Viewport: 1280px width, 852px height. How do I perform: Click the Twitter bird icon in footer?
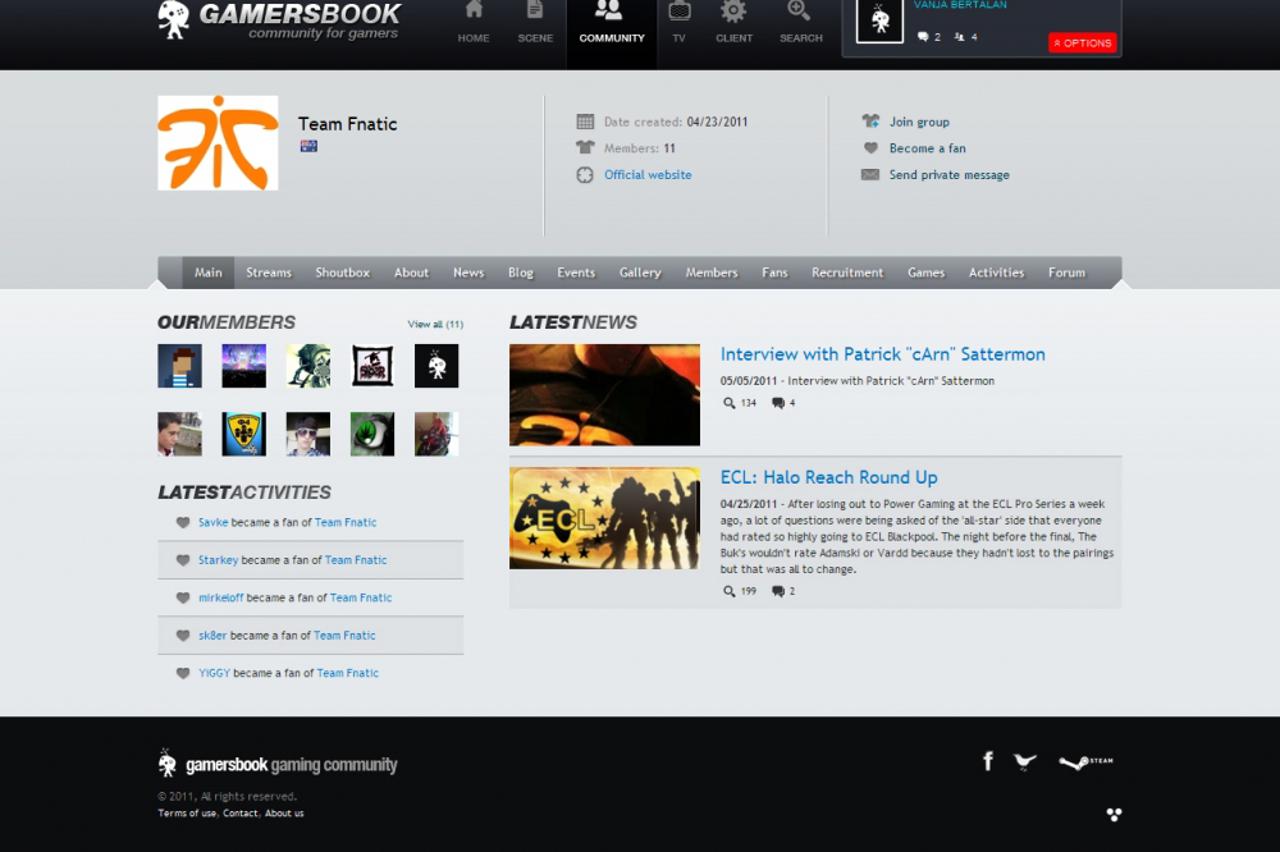click(1025, 762)
